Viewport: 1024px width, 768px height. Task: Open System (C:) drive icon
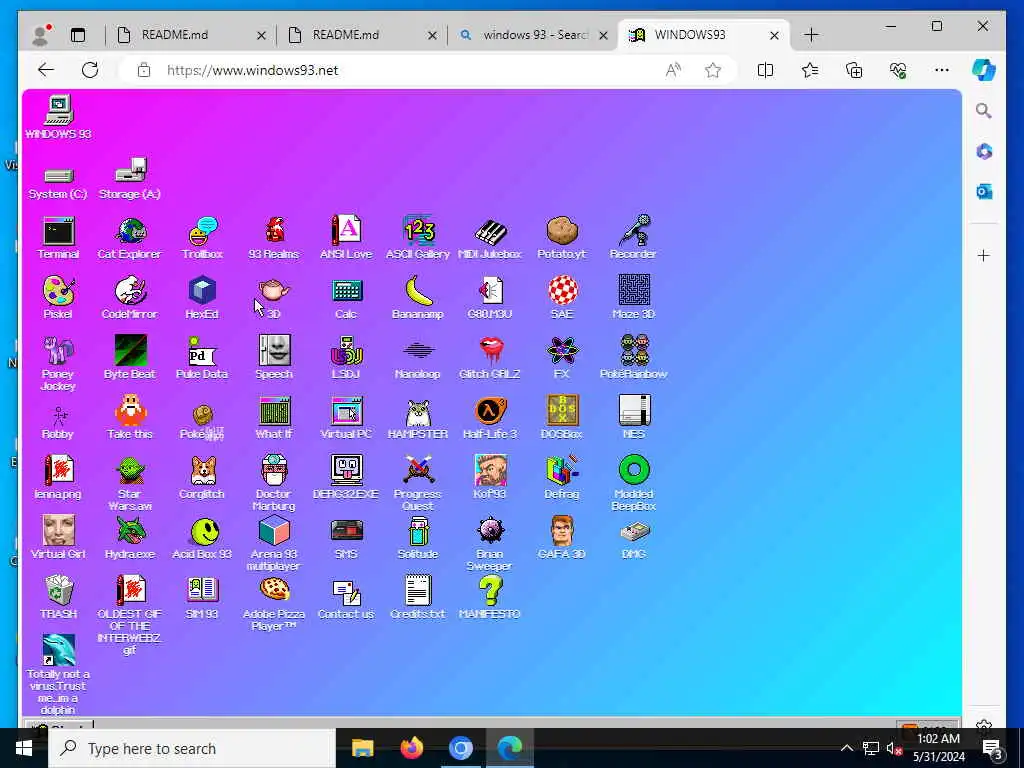(x=58, y=183)
